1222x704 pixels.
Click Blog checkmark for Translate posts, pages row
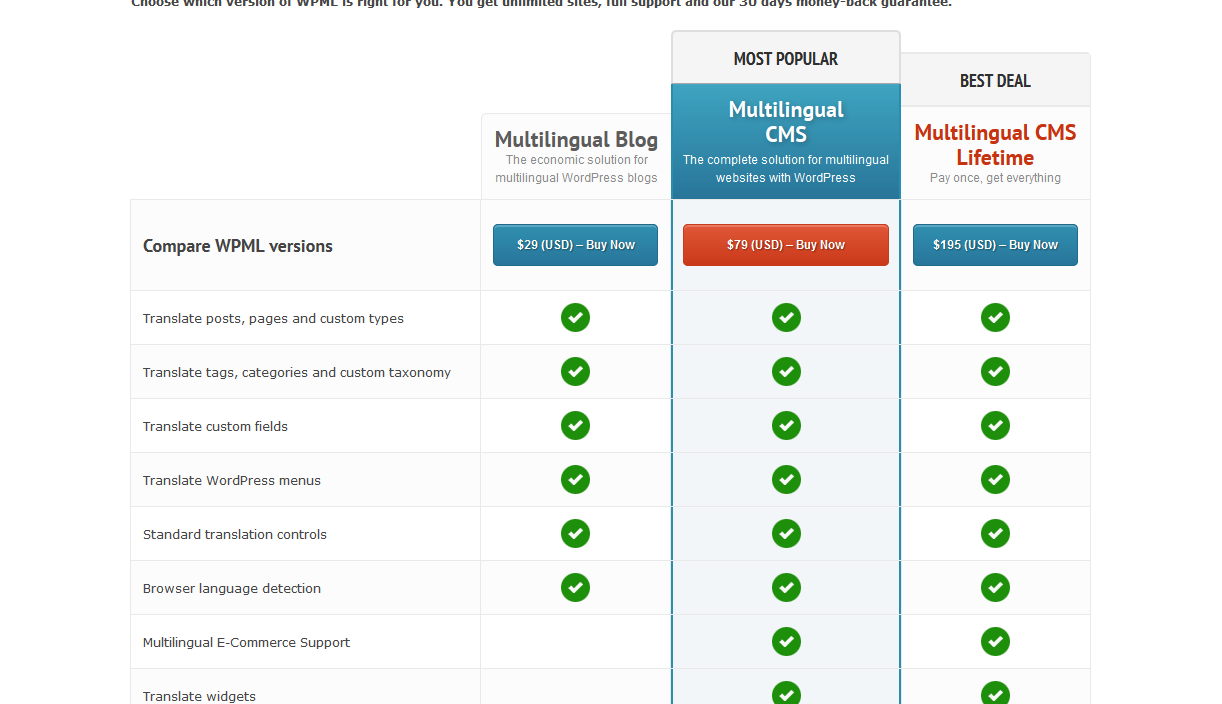[575, 318]
